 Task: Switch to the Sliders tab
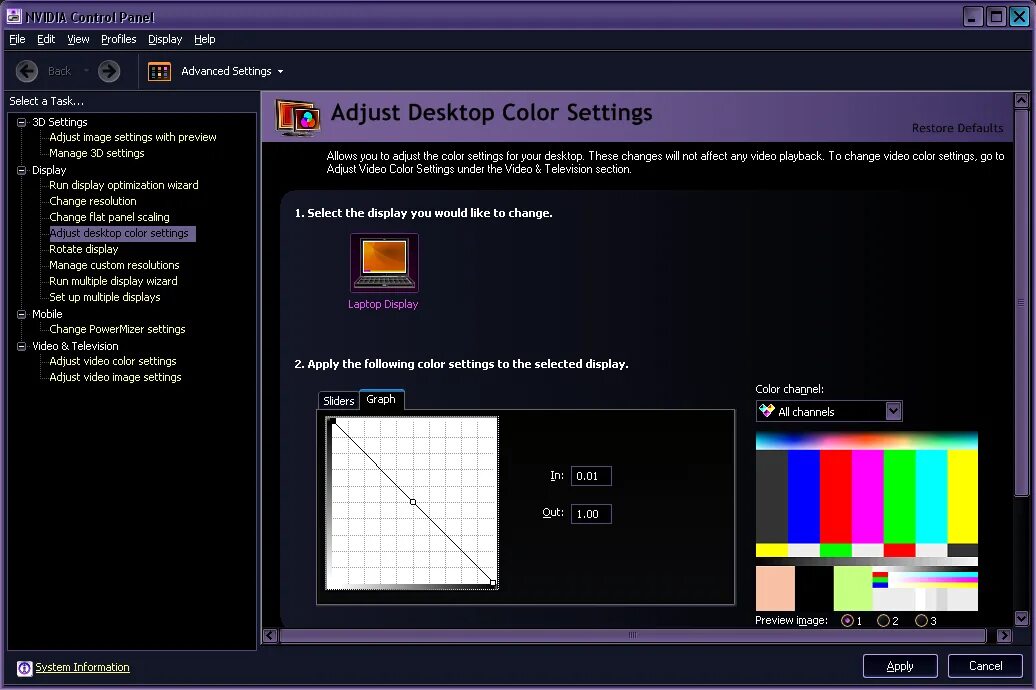coord(338,401)
